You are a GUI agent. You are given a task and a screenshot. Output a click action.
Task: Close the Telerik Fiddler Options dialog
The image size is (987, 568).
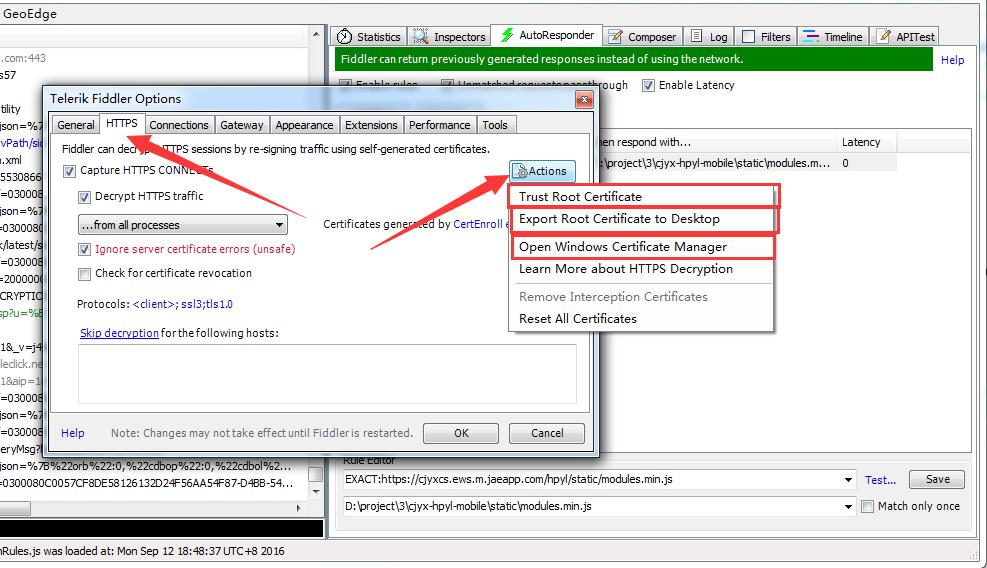584,99
